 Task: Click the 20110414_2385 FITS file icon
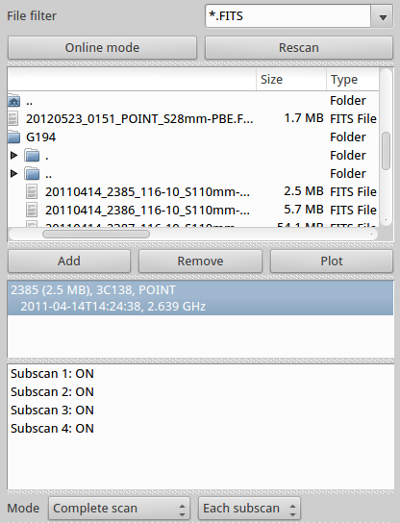click(x=32, y=192)
